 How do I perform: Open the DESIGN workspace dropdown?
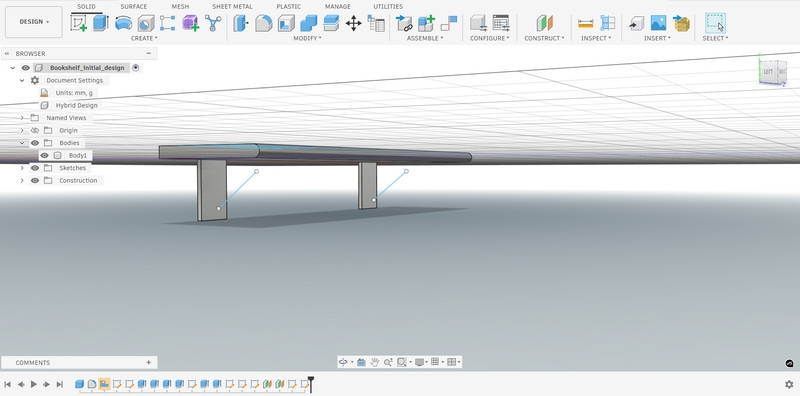pyautogui.click(x=34, y=22)
